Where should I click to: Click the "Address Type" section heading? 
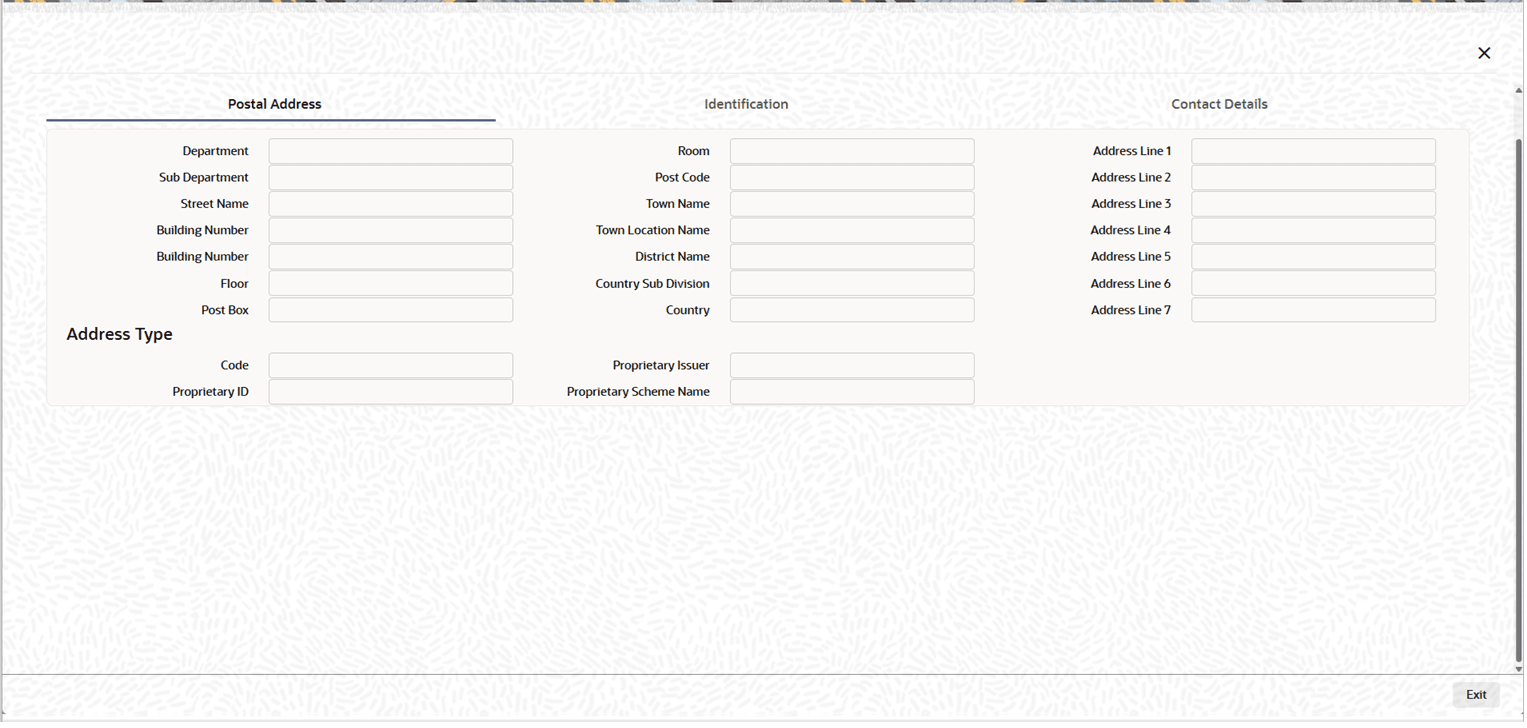[119, 334]
